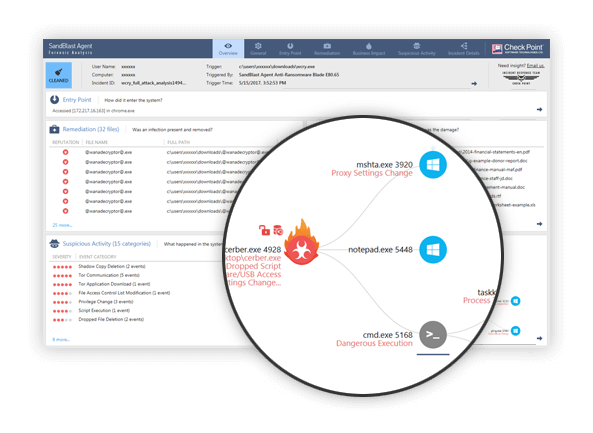Click Dangerous Execution label under cmd.exe
The image size is (593, 433).
click(x=374, y=343)
